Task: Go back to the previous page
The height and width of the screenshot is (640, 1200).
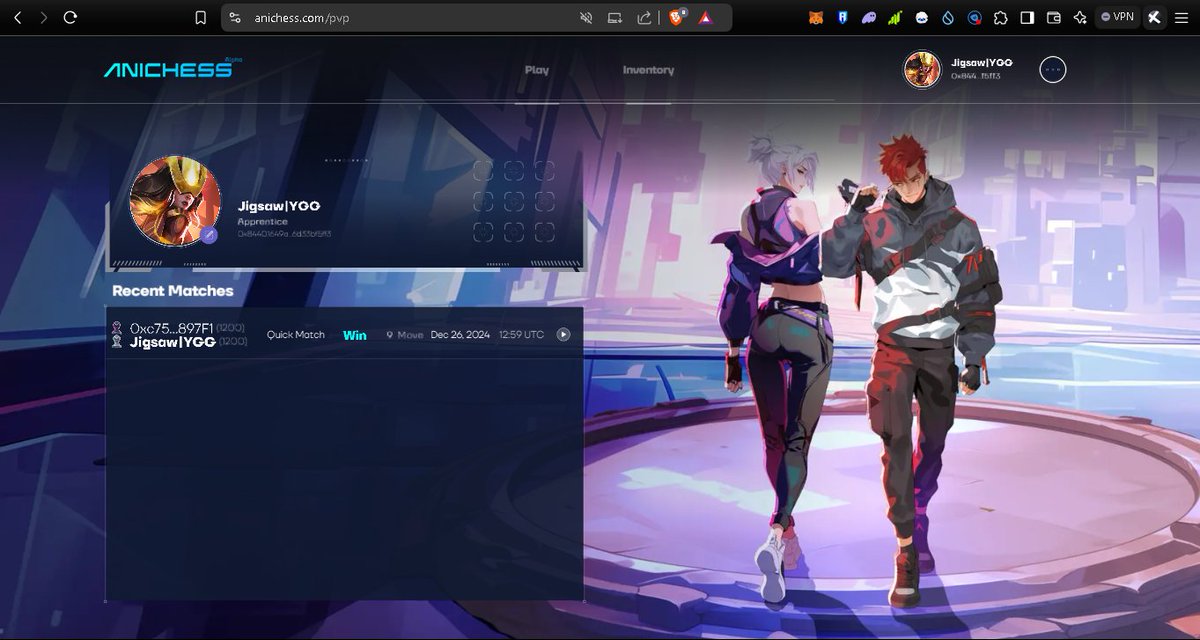Action: pos(17,17)
